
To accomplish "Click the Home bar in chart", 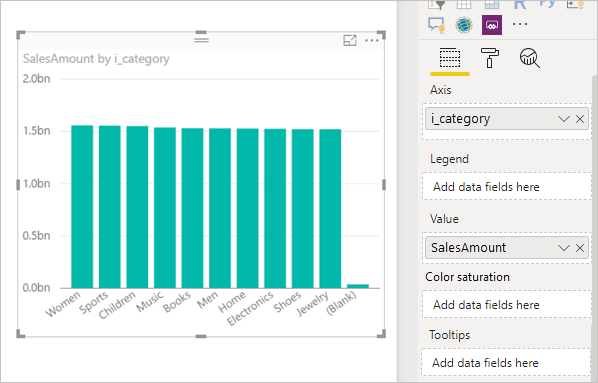I will (248, 208).
